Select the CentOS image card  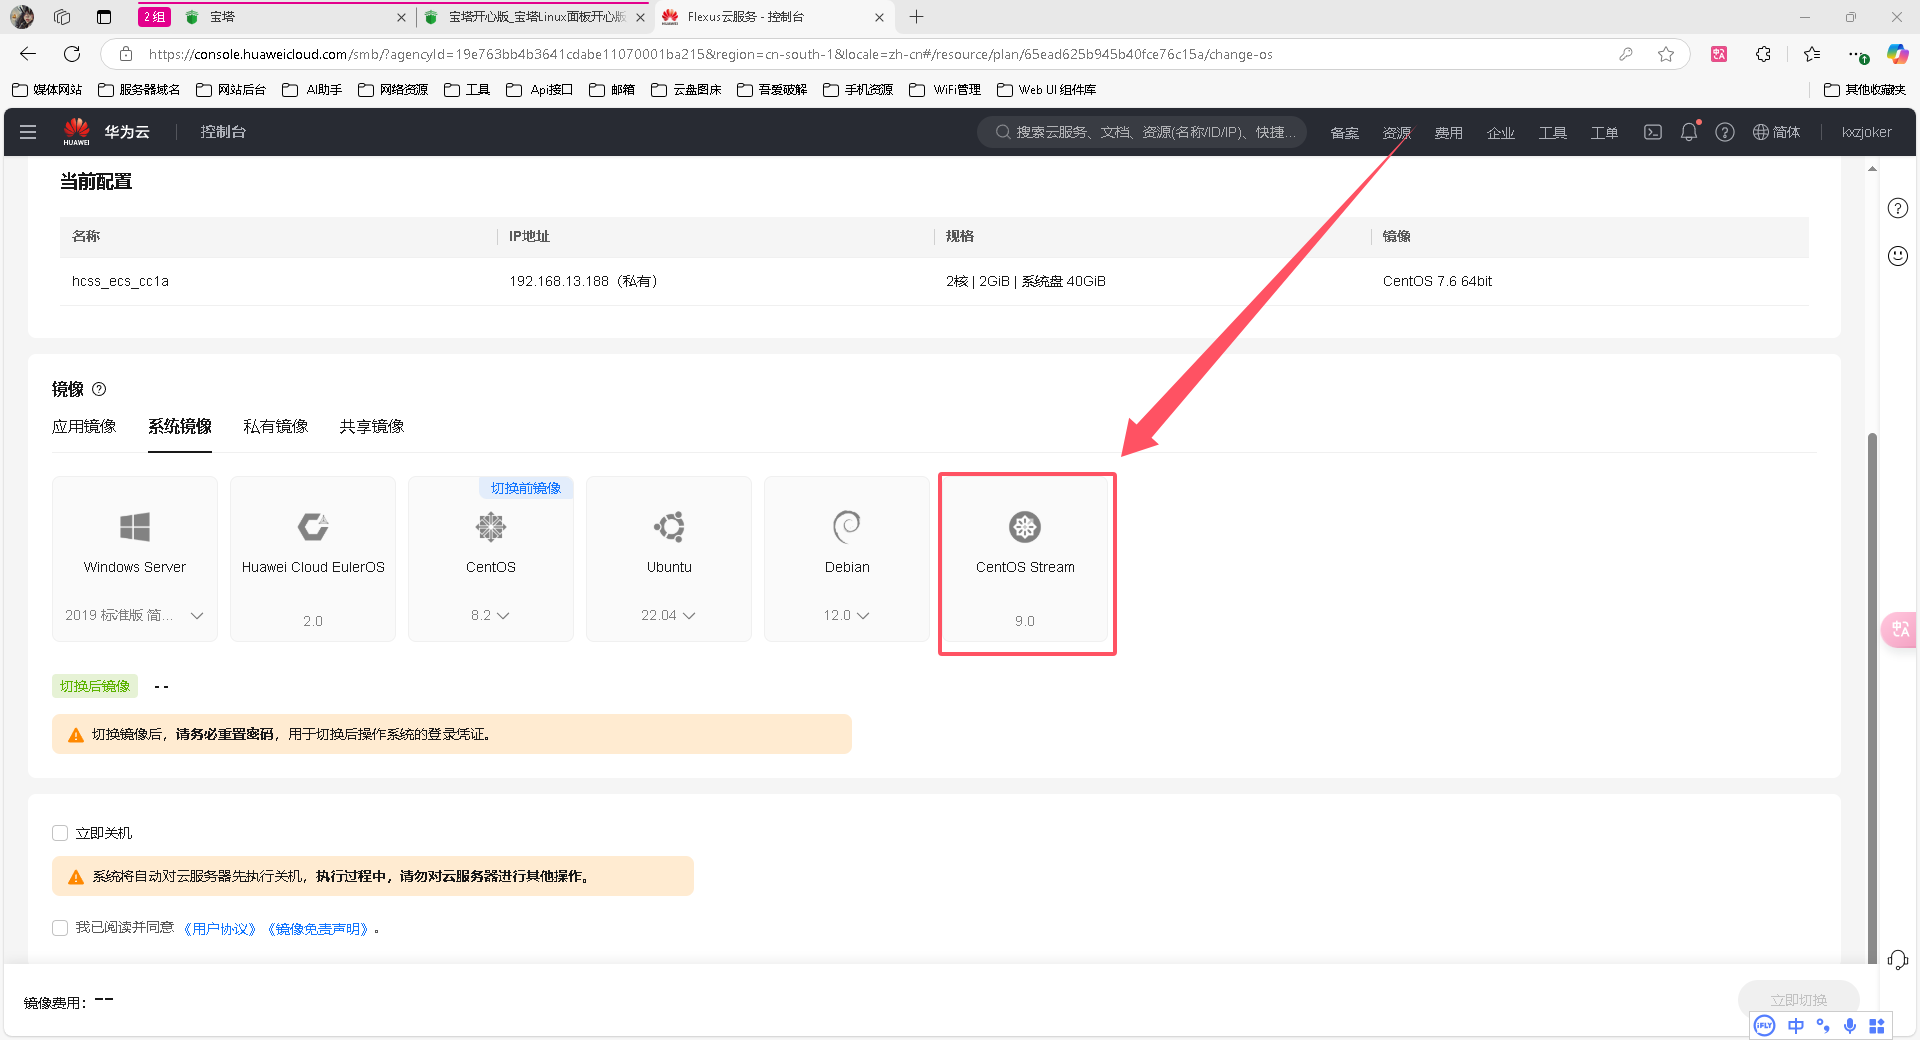click(491, 558)
